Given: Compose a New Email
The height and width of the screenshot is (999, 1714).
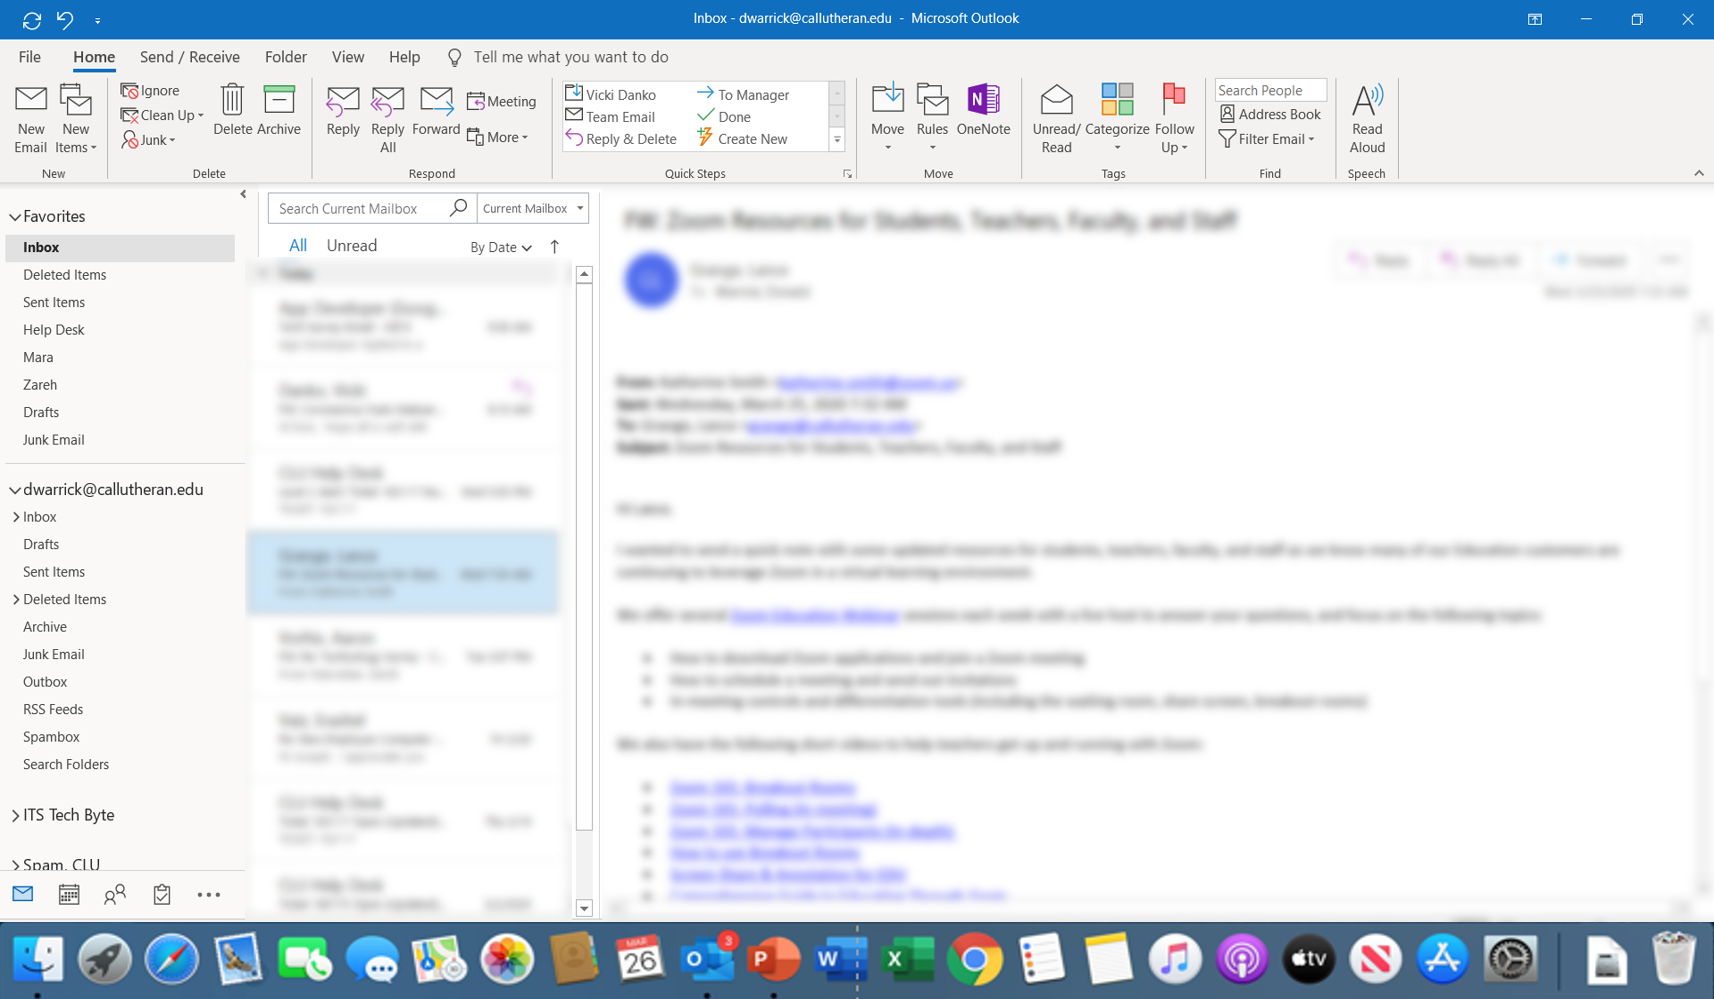Looking at the screenshot, I should tap(31, 119).
